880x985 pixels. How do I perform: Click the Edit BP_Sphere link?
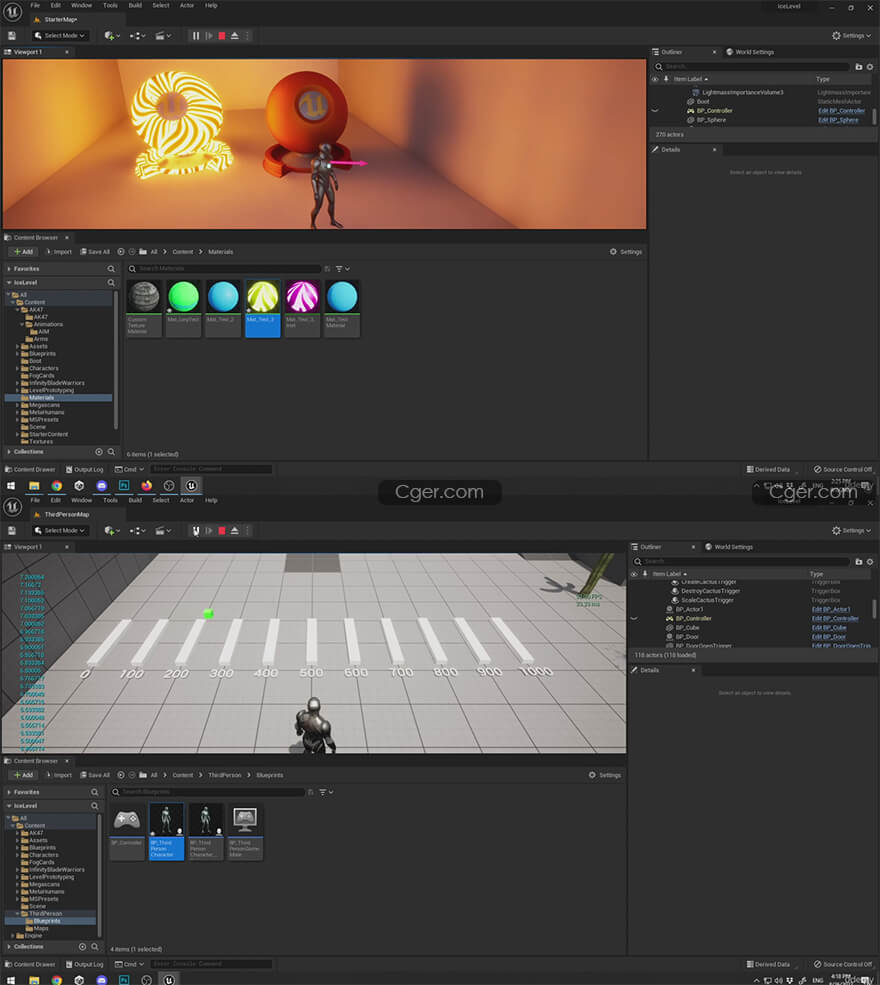(x=838, y=120)
